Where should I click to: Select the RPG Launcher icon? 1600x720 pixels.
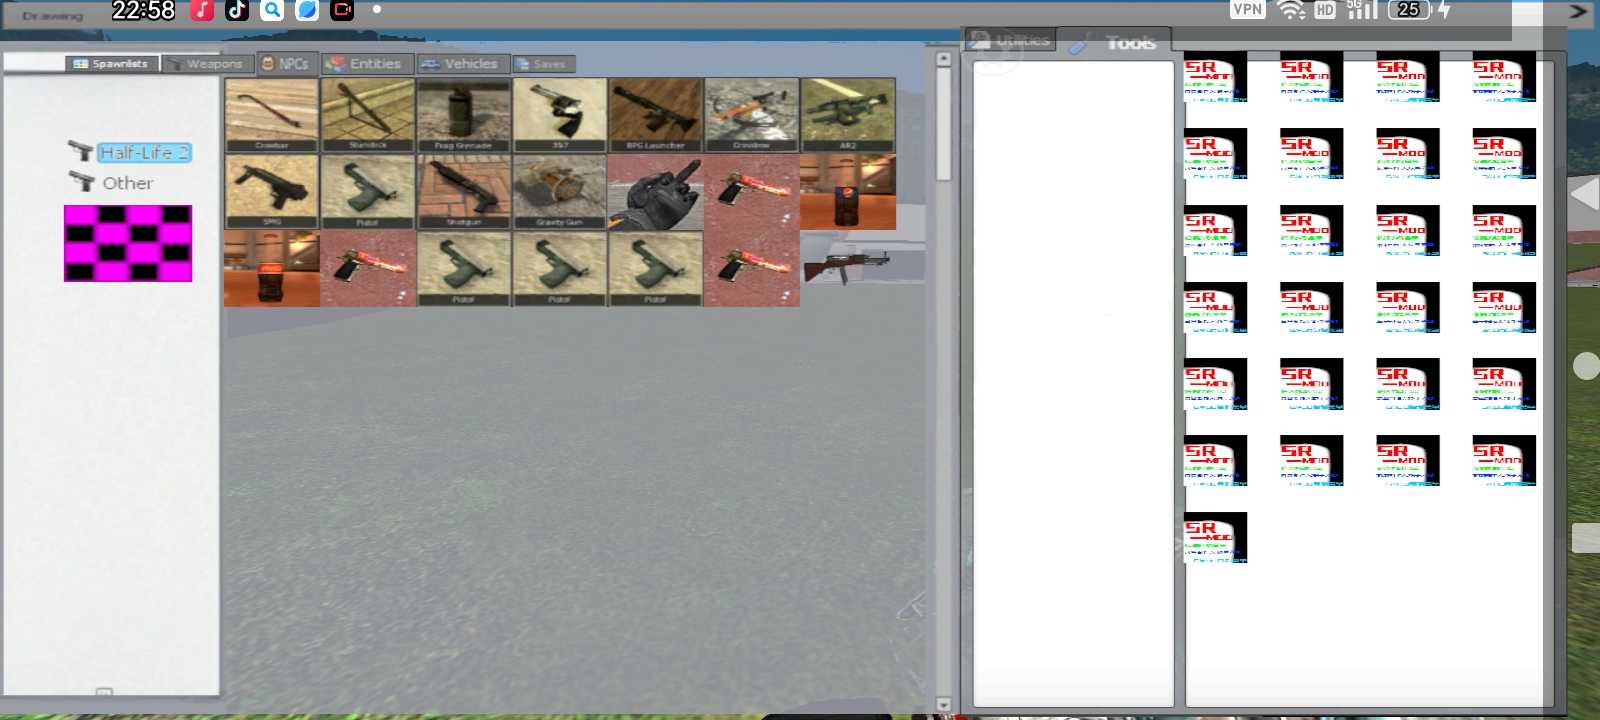coord(656,115)
